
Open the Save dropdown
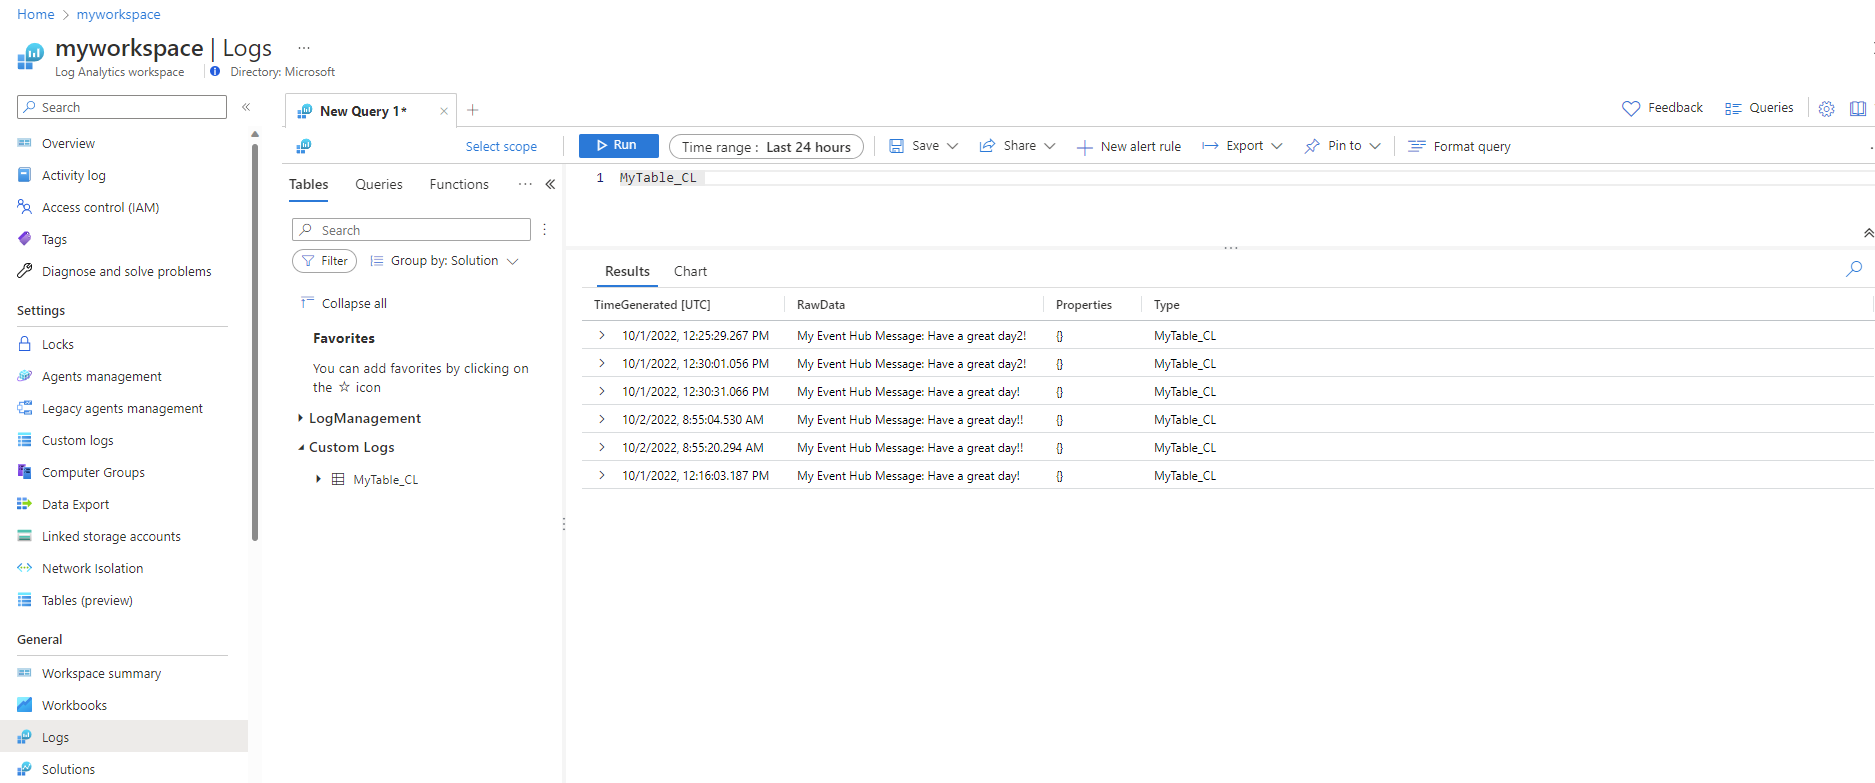pos(924,146)
